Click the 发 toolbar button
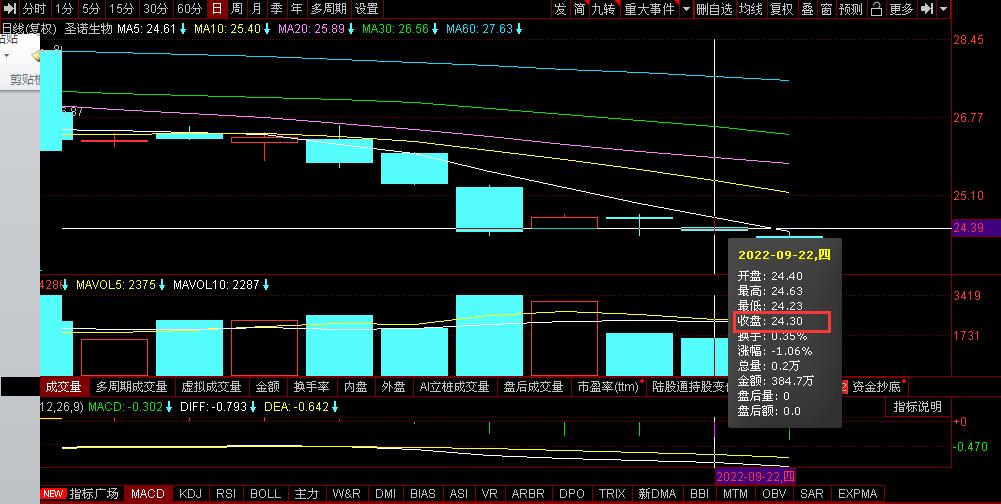 coord(560,9)
